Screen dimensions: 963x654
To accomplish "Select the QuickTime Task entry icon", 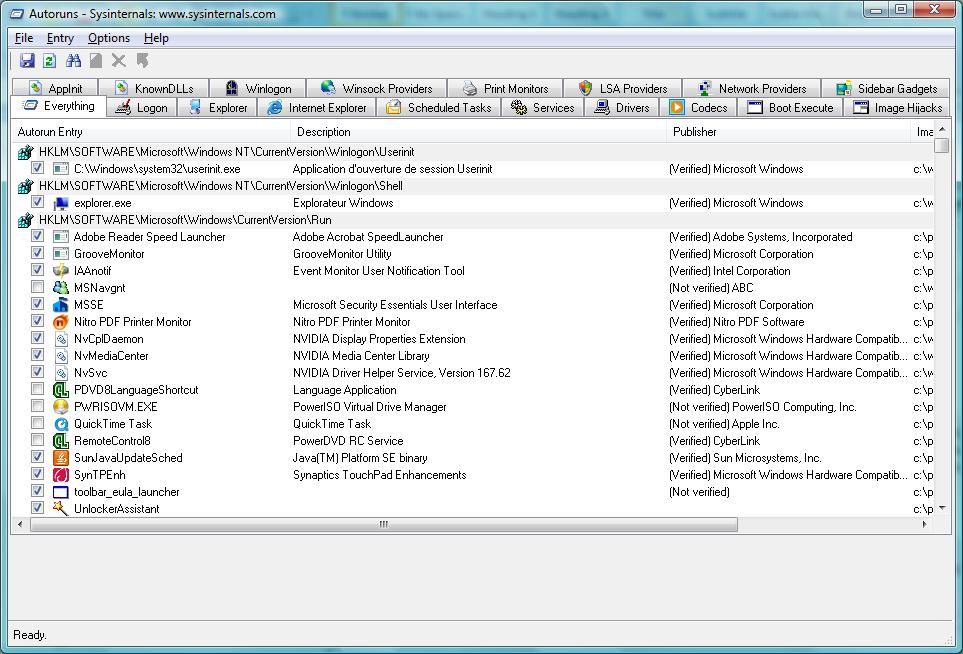I will click(60, 424).
